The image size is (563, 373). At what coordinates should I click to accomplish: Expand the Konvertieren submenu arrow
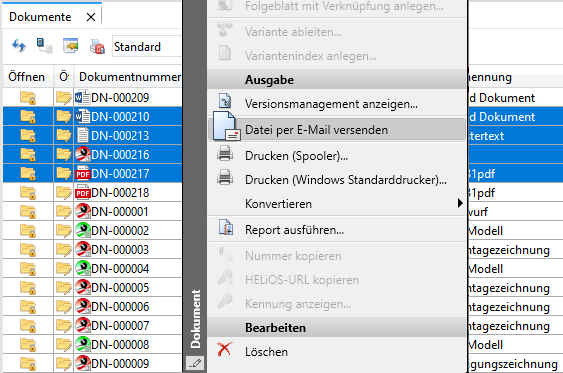click(x=460, y=203)
